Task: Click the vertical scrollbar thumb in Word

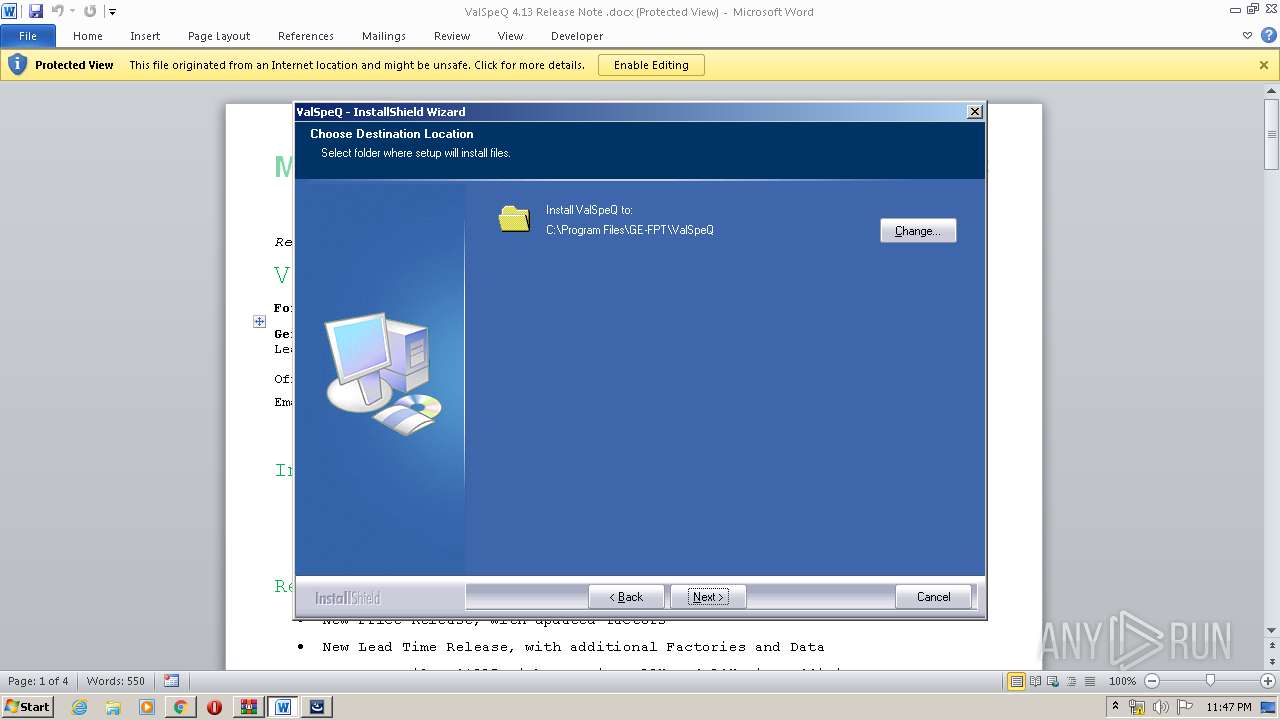Action: coord(1272,134)
